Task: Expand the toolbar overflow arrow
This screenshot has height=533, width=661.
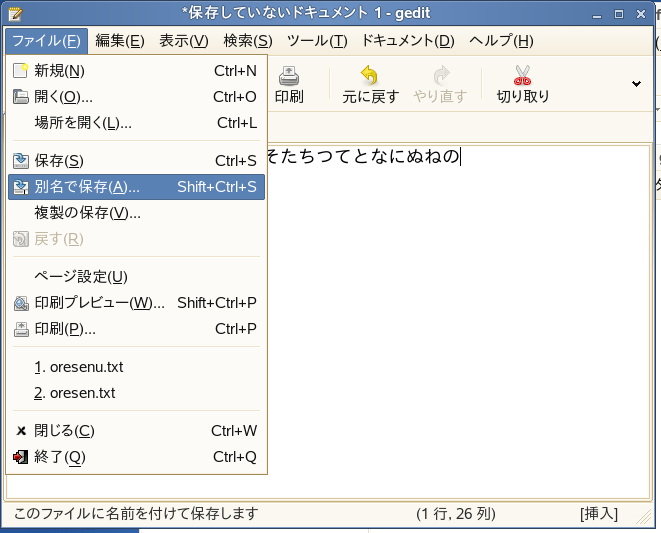Action: point(636,83)
